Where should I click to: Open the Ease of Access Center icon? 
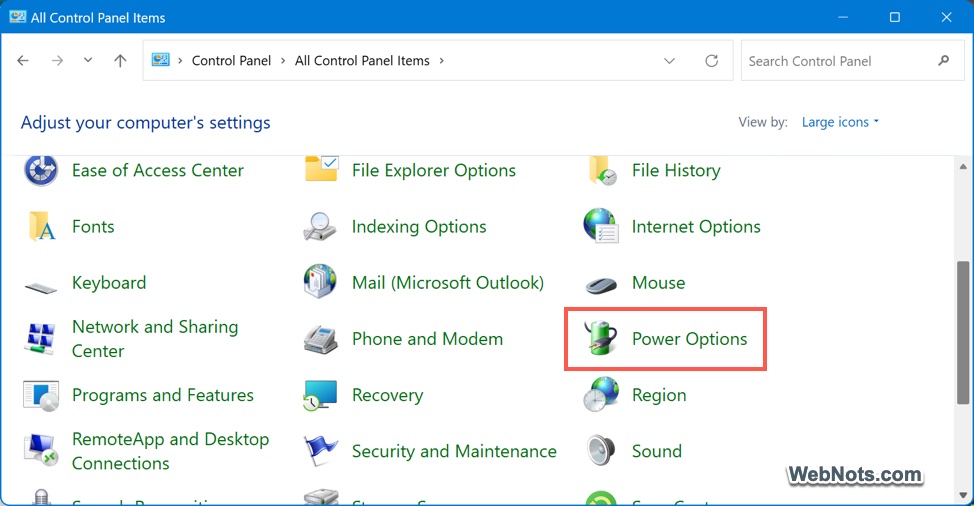tap(41, 169)
